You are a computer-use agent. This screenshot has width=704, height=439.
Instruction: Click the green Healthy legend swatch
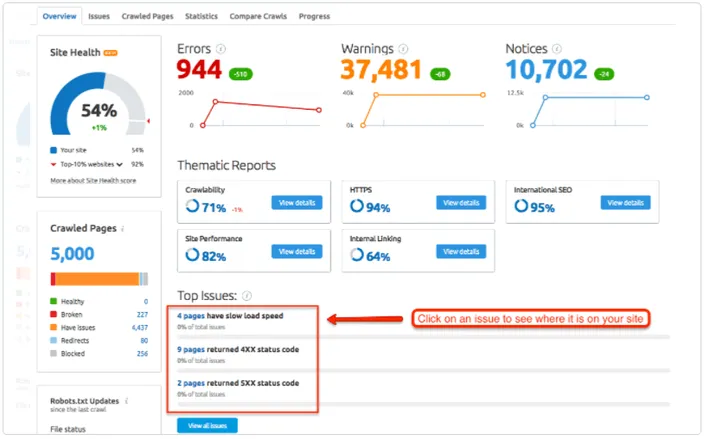click(53, 301)
